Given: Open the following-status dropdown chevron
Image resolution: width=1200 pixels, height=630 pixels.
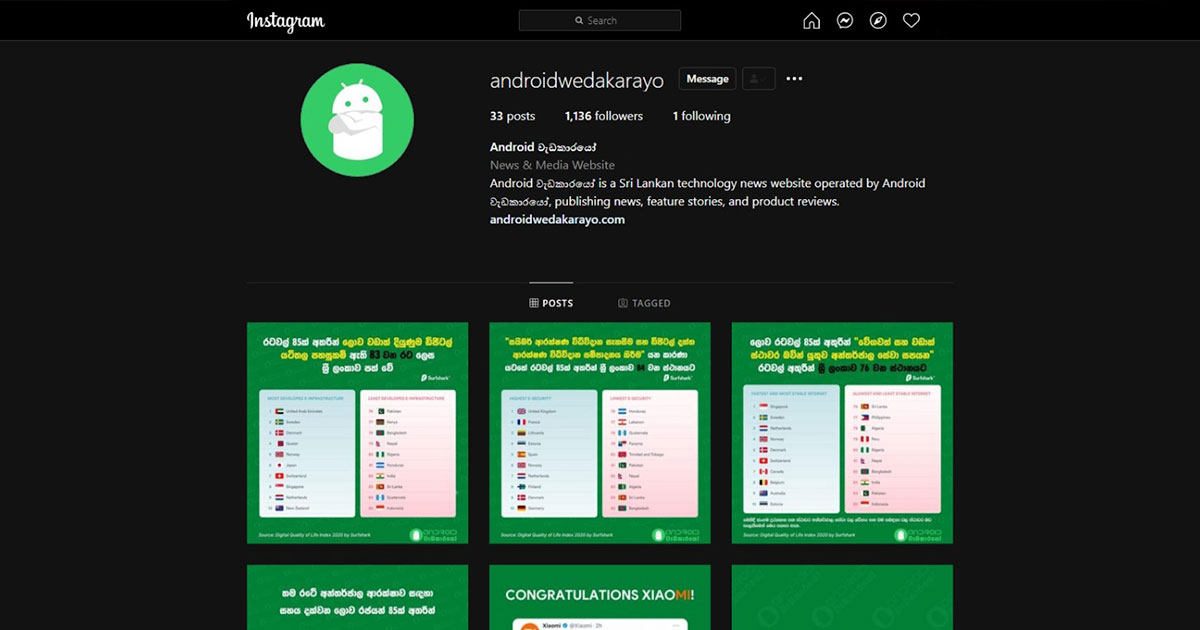Looking at the screenshot, I should 758,78.
